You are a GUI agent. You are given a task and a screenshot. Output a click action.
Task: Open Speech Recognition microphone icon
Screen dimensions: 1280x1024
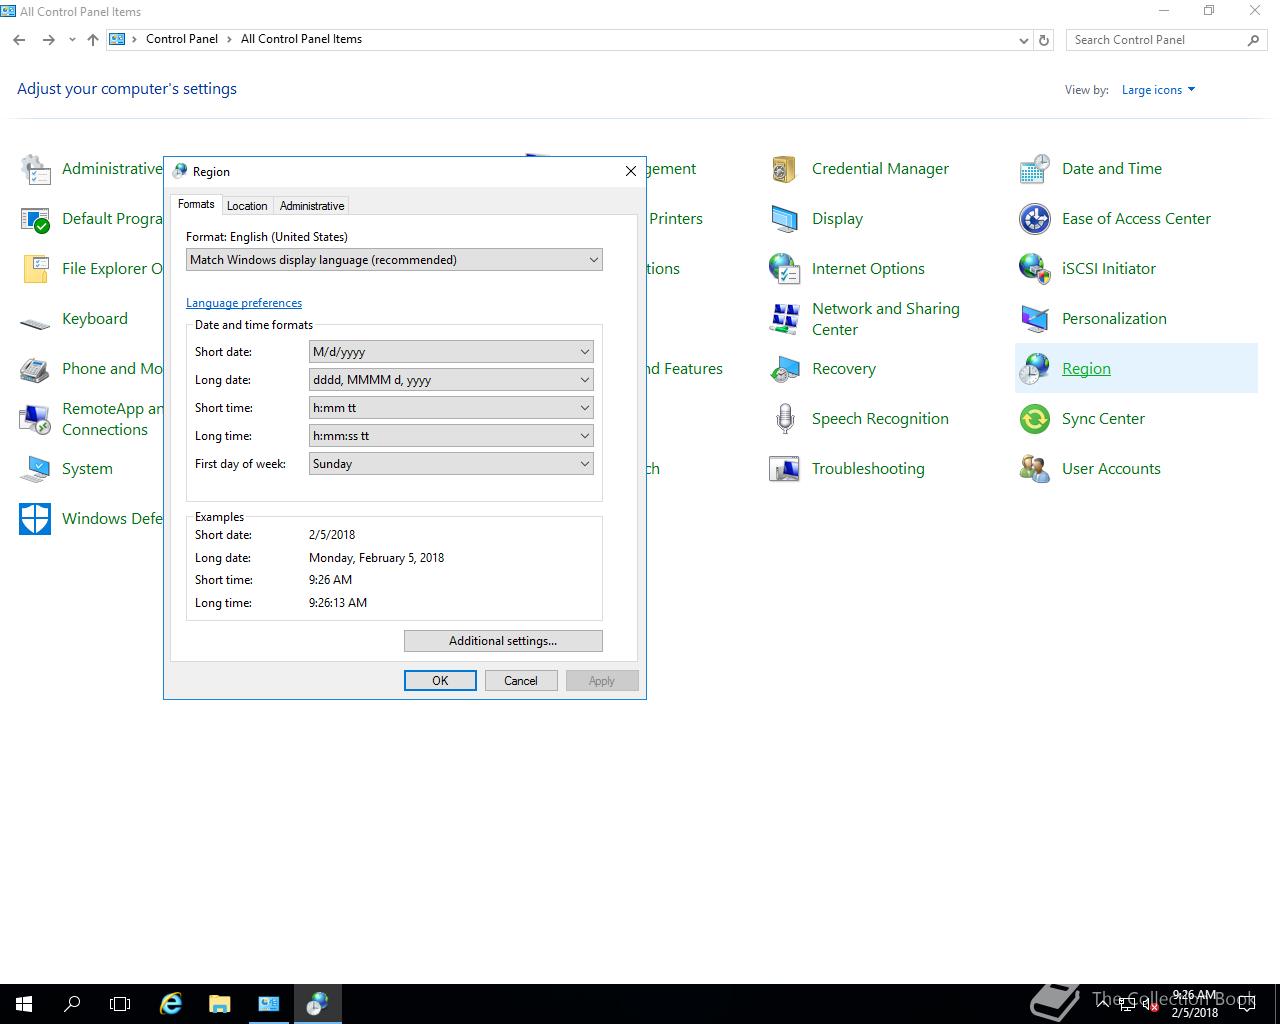pos(785,419)
